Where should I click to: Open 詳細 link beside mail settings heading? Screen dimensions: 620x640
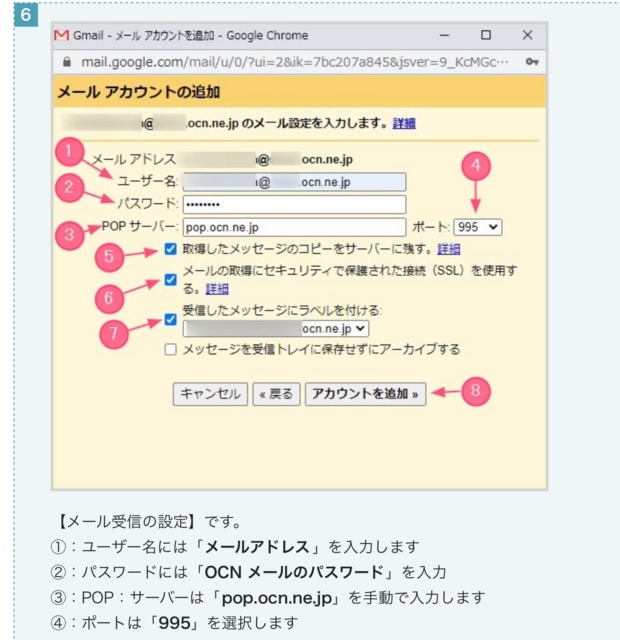click(x=404, y=124)
